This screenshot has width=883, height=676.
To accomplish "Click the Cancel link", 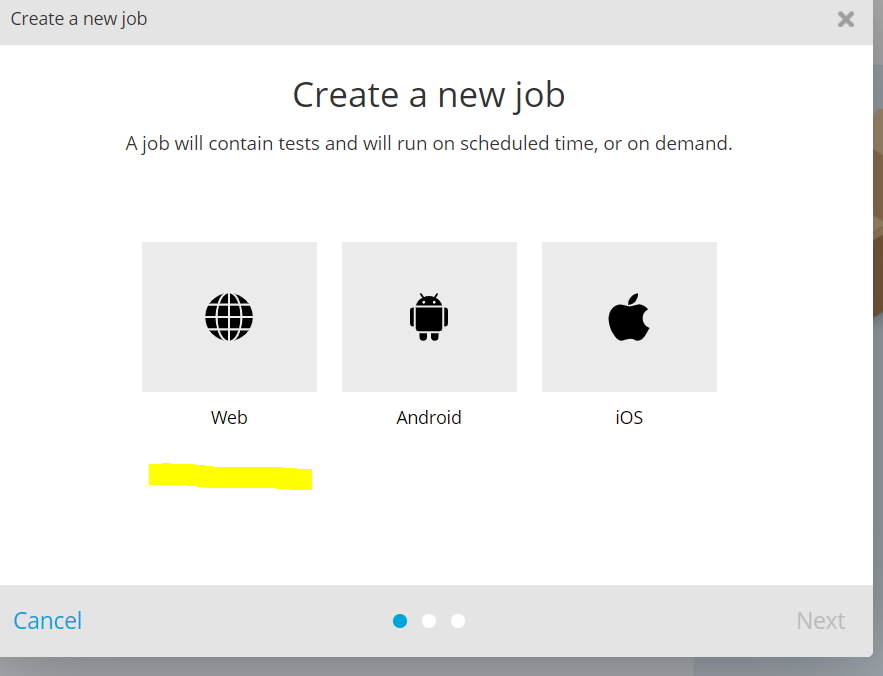I will tap(48, 621).
